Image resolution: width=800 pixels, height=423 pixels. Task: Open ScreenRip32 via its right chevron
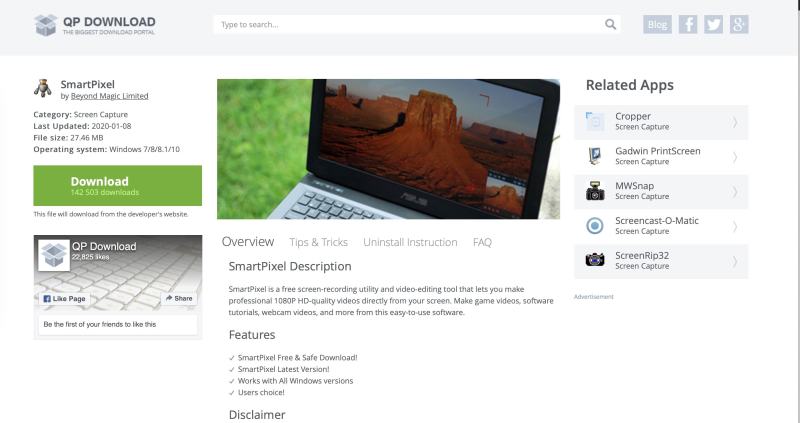pyautogui.click(x=735, y=261)
